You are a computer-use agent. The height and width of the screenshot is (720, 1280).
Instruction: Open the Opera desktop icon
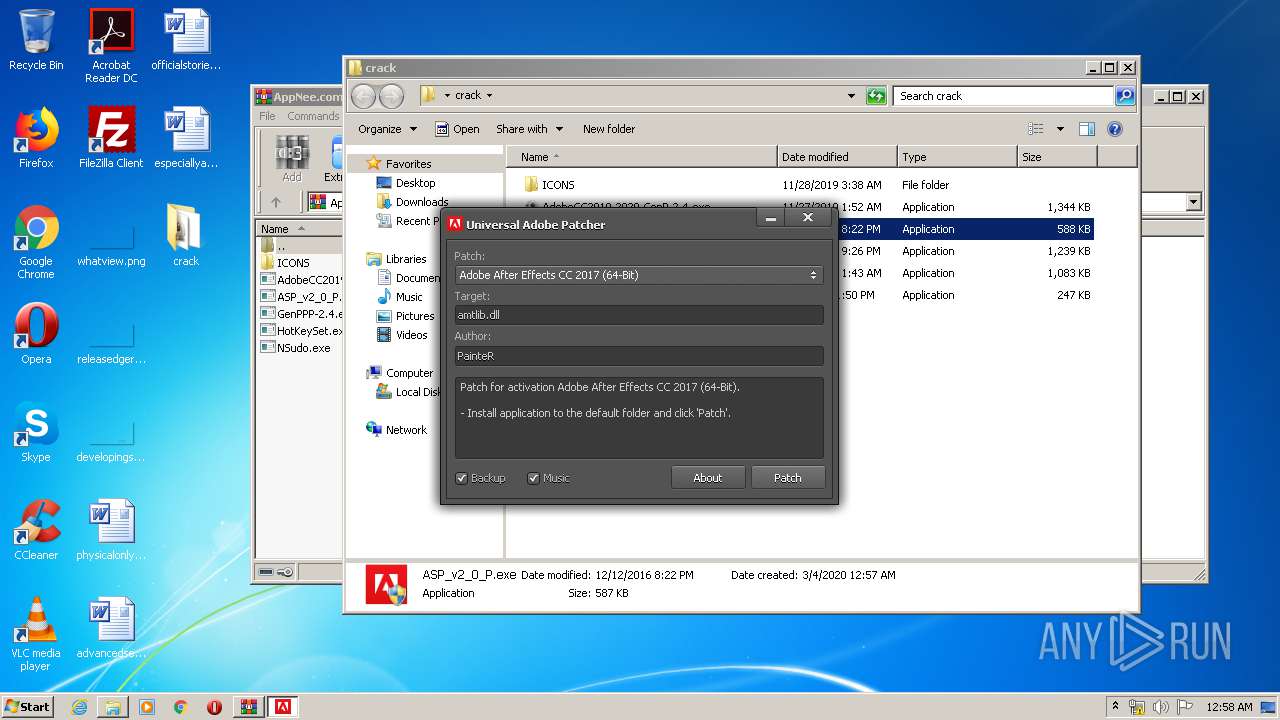click(36, 334)
